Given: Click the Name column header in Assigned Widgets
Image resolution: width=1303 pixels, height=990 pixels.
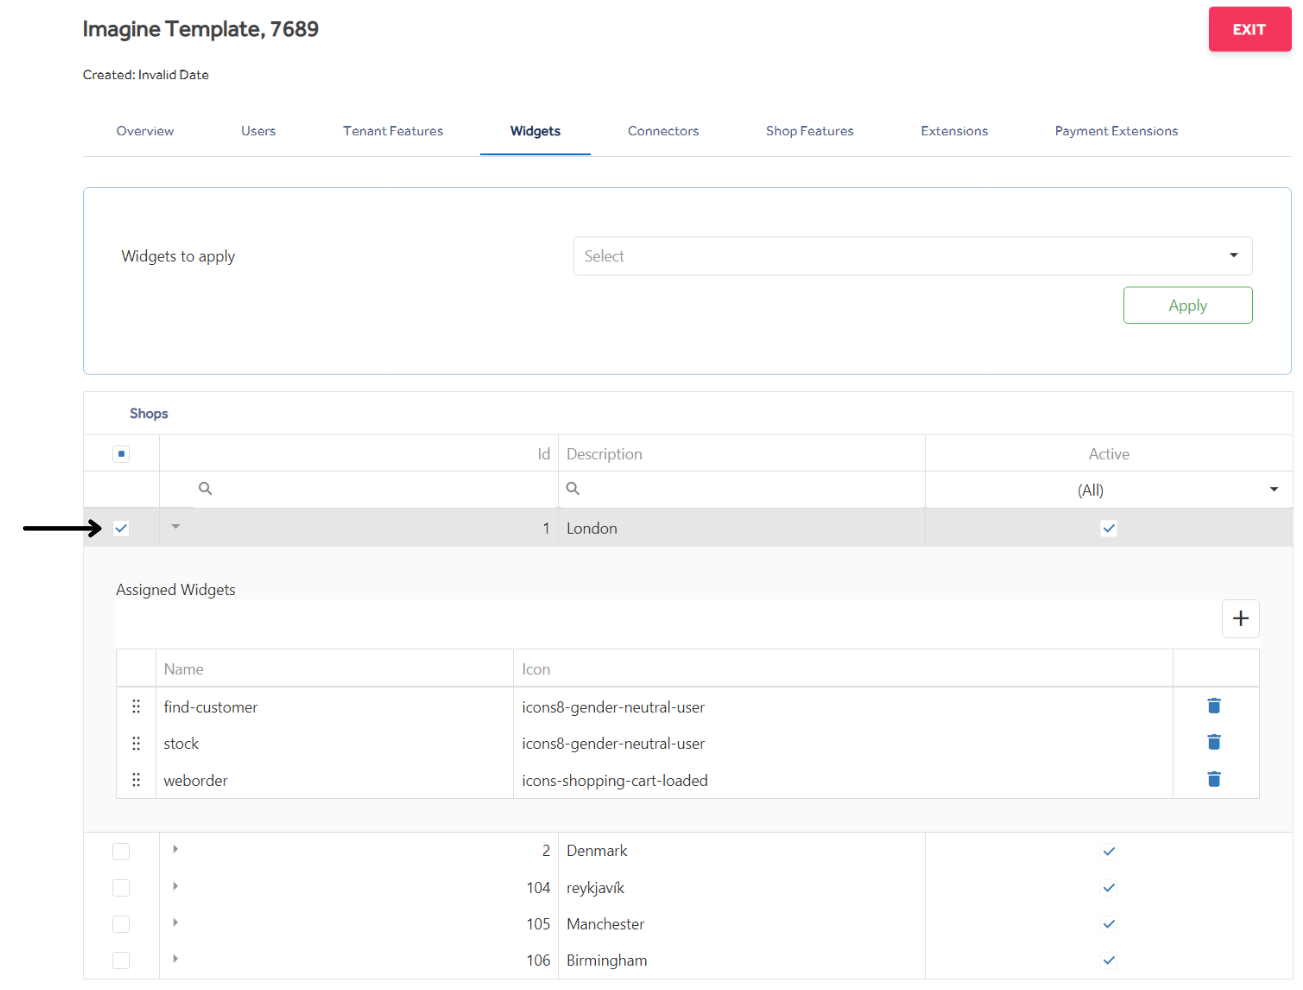Looking at the screenshot, I should pos(335,669).
